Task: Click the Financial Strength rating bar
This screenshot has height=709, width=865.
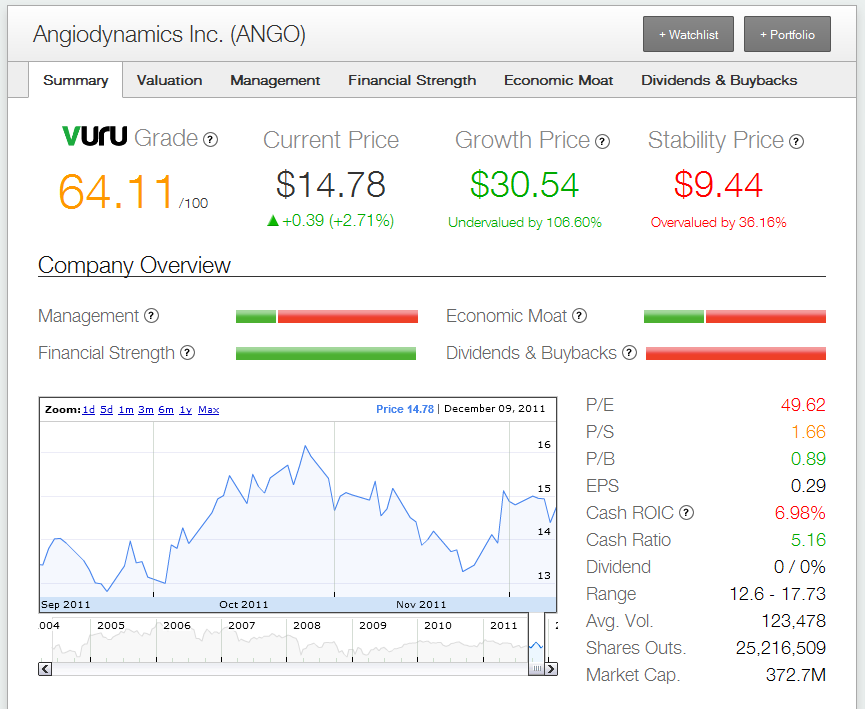Action: (326, 353)
